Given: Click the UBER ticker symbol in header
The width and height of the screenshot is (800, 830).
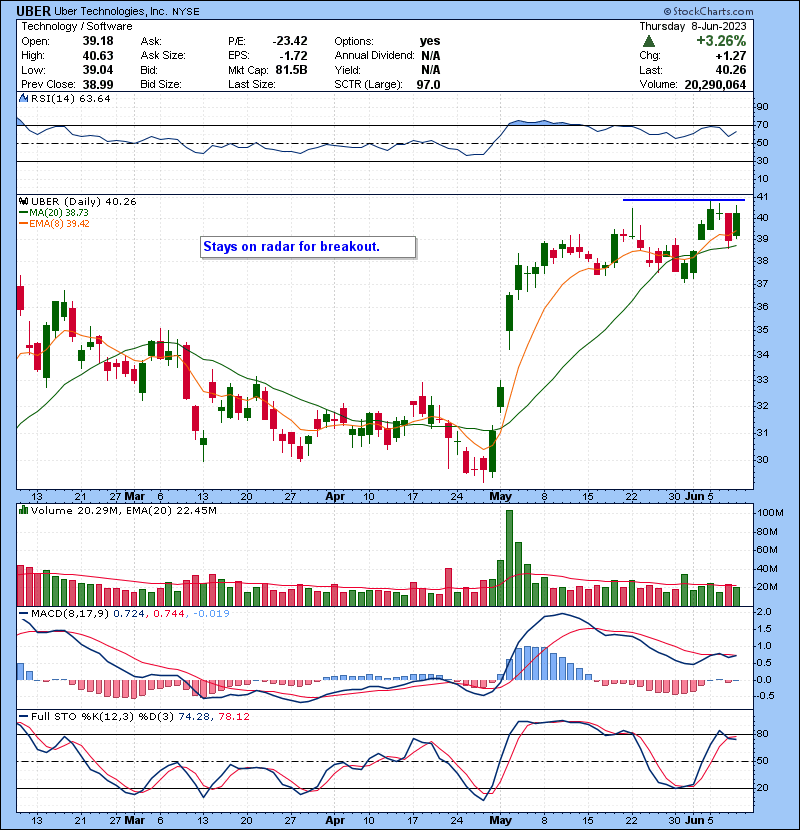Looking at the screenshot, I should pos(33,11).
